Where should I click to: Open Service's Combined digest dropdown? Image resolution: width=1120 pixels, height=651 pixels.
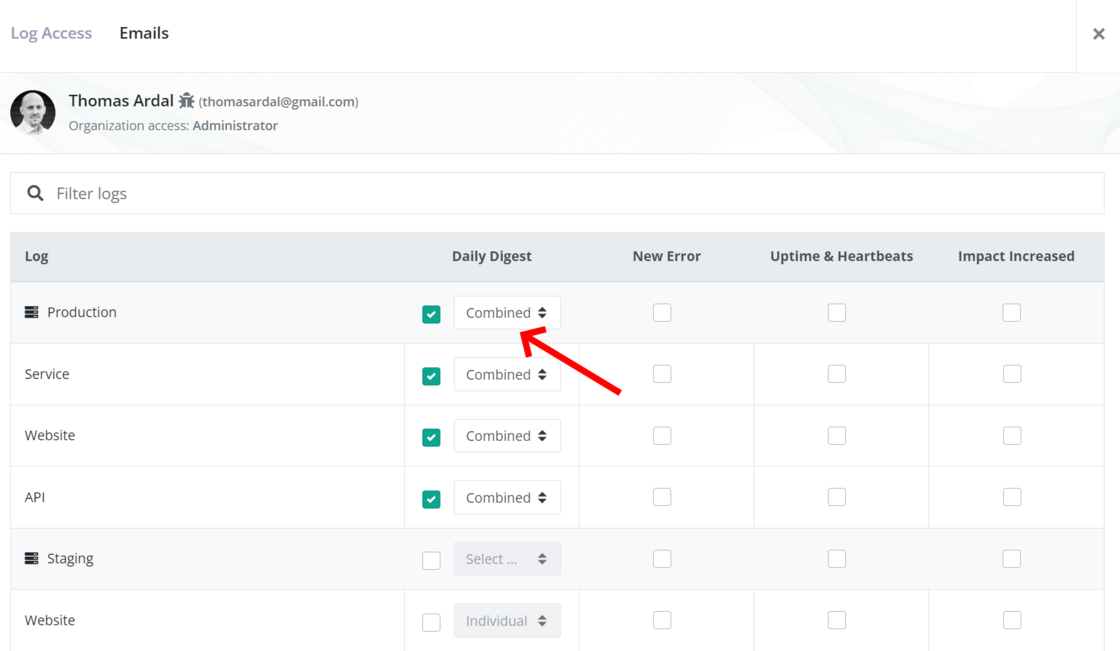(x=507, y=374)
